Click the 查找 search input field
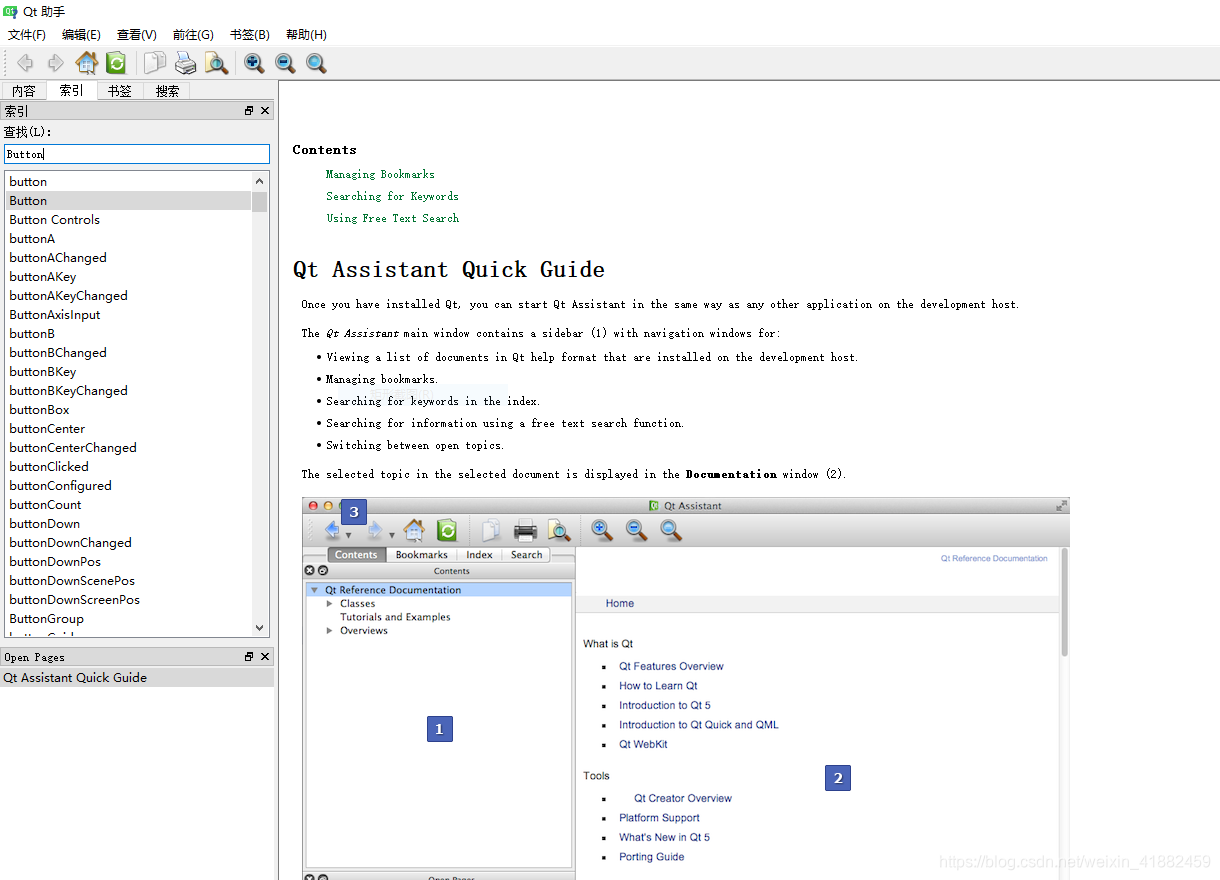Image resolution: width=1220 pixels, height=880 pixels. pos(137,154)
